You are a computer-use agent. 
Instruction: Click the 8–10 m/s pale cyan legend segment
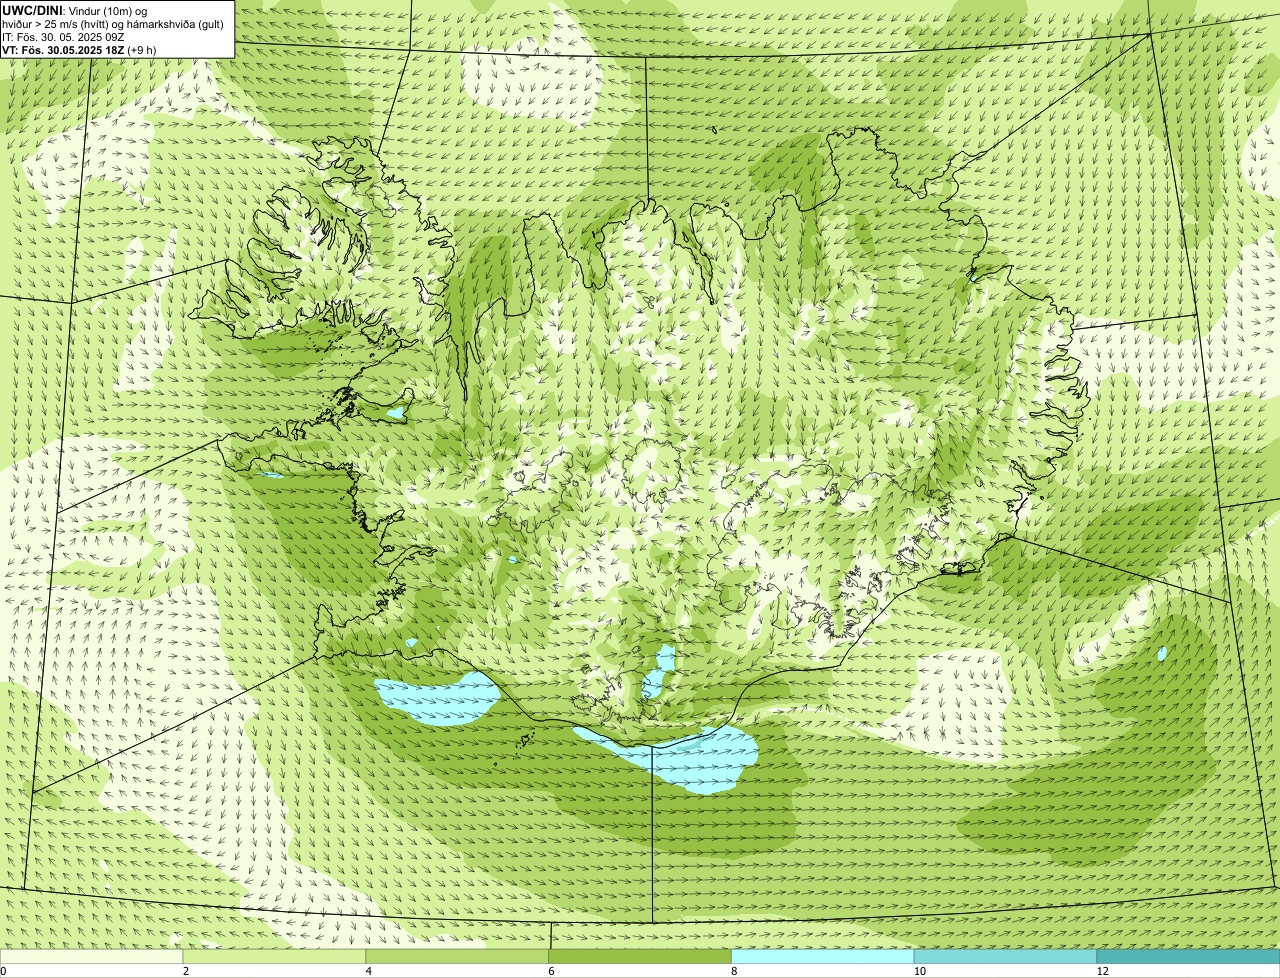[x=823, y=957]
